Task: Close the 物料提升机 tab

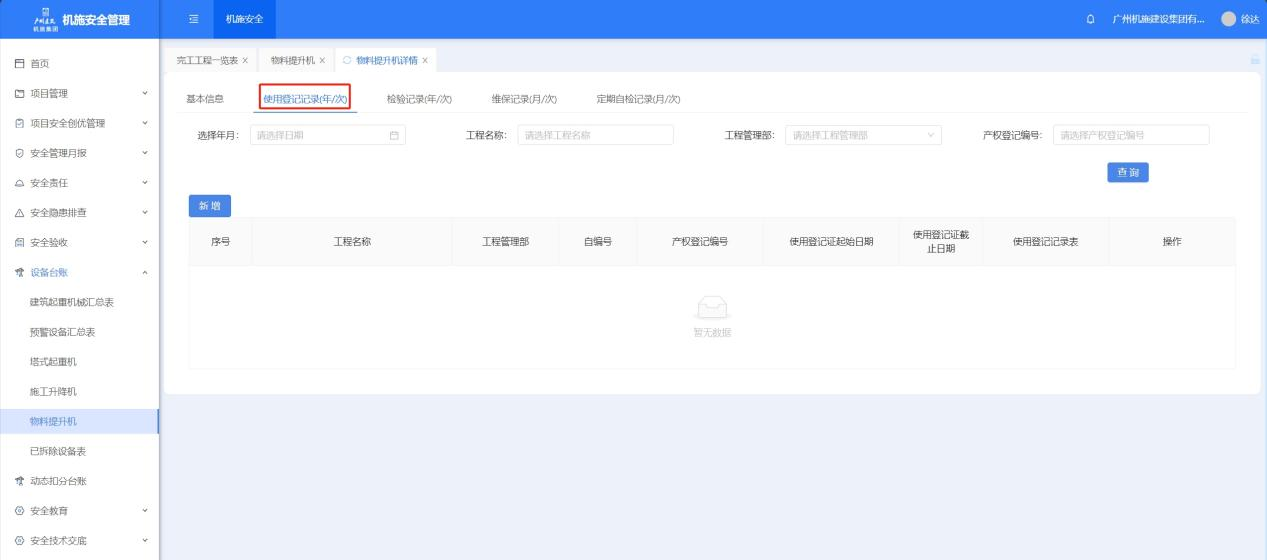Action: (x=323, y=61)
